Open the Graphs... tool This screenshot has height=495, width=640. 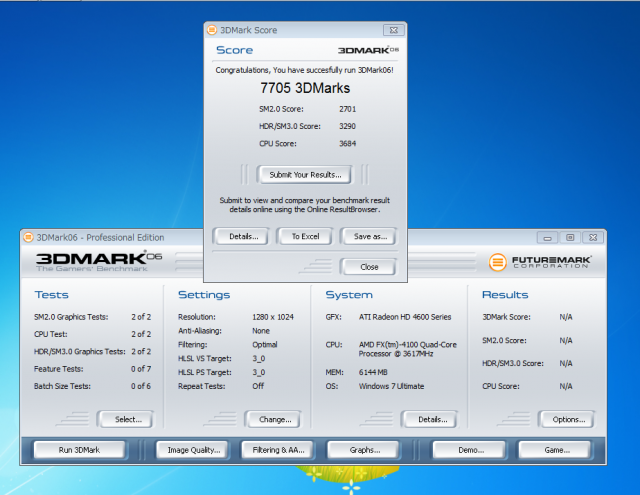(363, 450)
